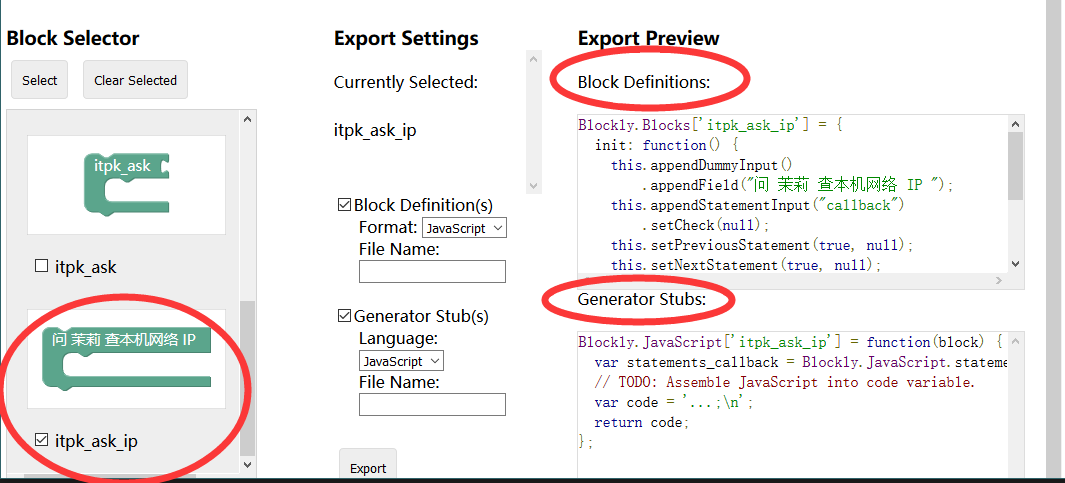Image resolution: width=1065 pixels, height=483 pixels.
Task: Click the appendStatementInput("callback") code line
Action: click(x=758, y=204)
